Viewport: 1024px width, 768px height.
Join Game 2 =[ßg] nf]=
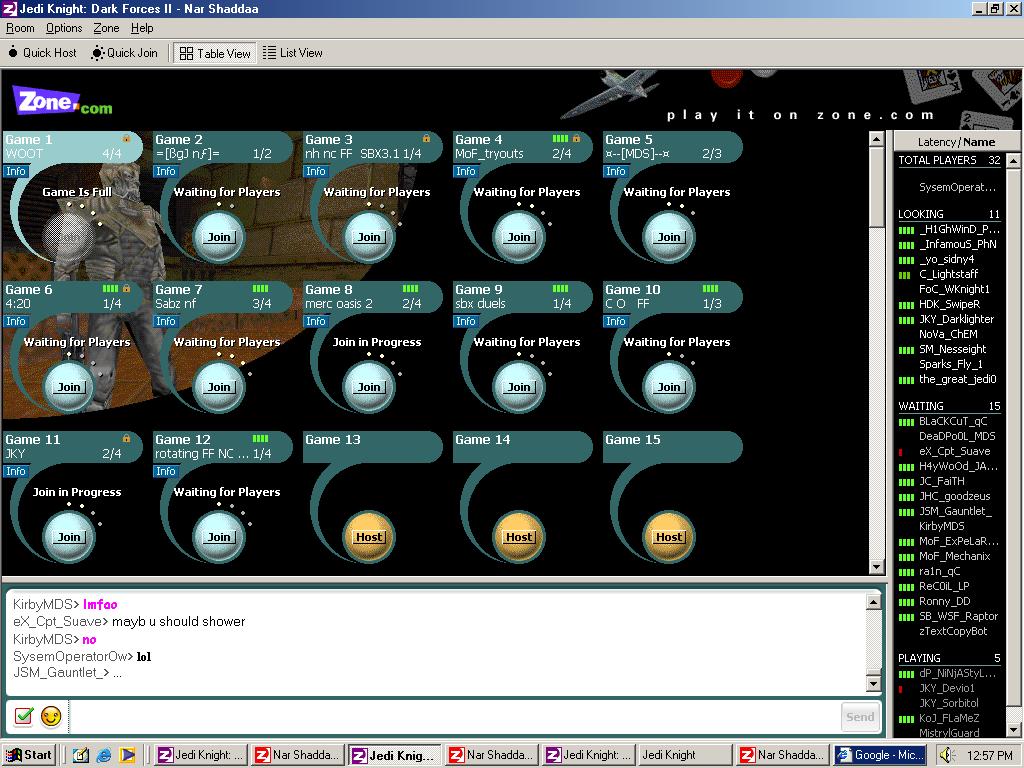click(x=219, y=237)
